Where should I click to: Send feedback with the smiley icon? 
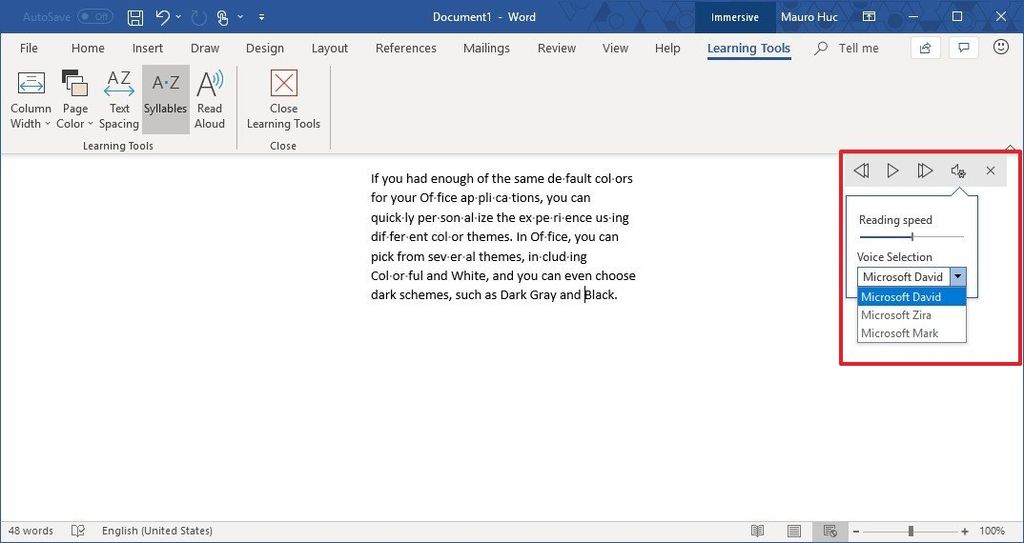1000,47
